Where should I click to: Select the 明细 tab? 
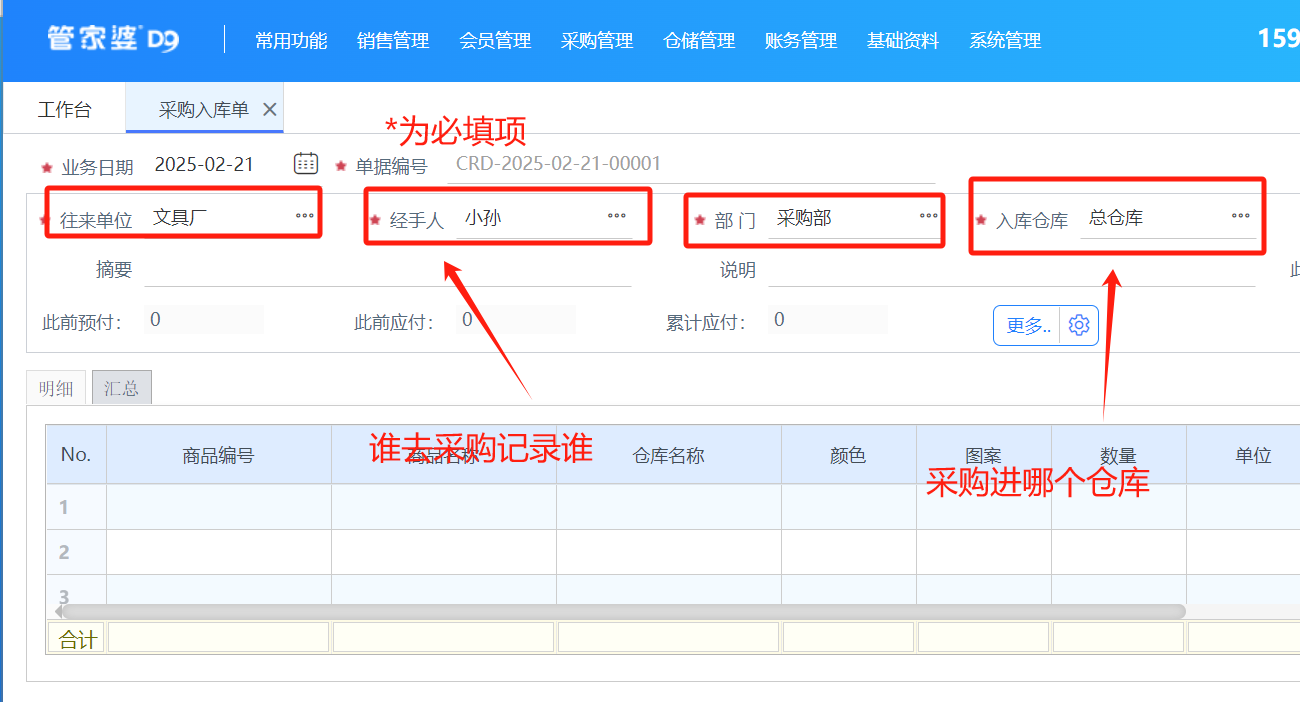[56, 388]
